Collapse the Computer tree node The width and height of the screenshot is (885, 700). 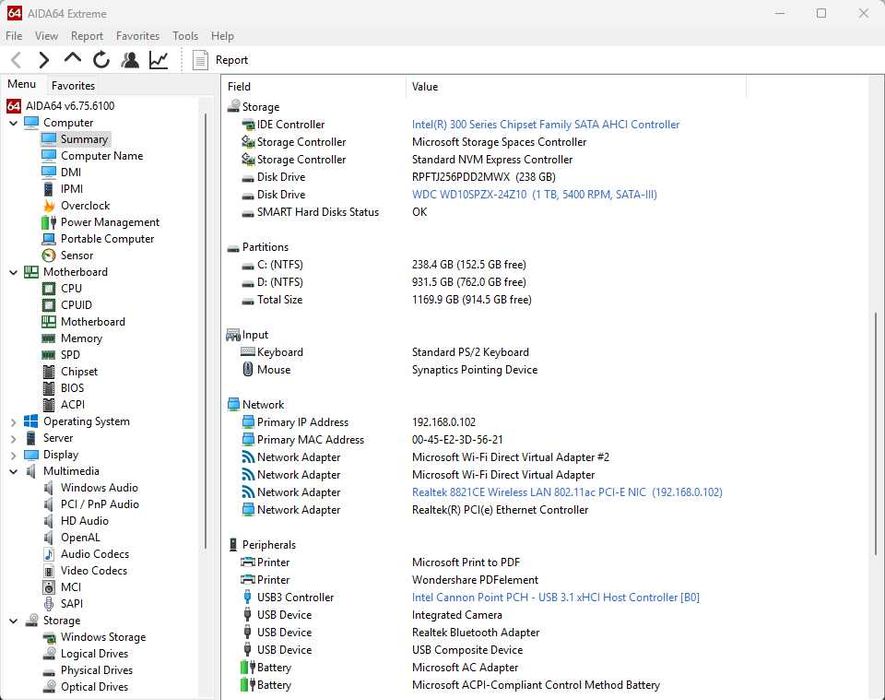pos(14,122)
